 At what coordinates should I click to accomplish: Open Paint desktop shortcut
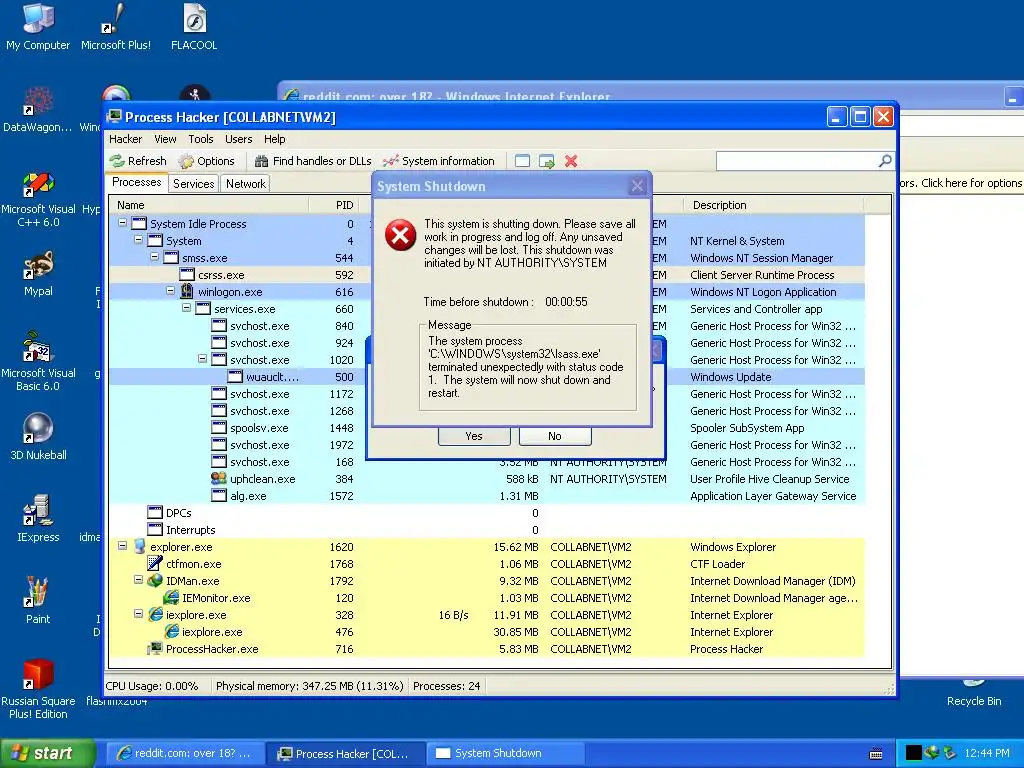(x=38, y=600)
